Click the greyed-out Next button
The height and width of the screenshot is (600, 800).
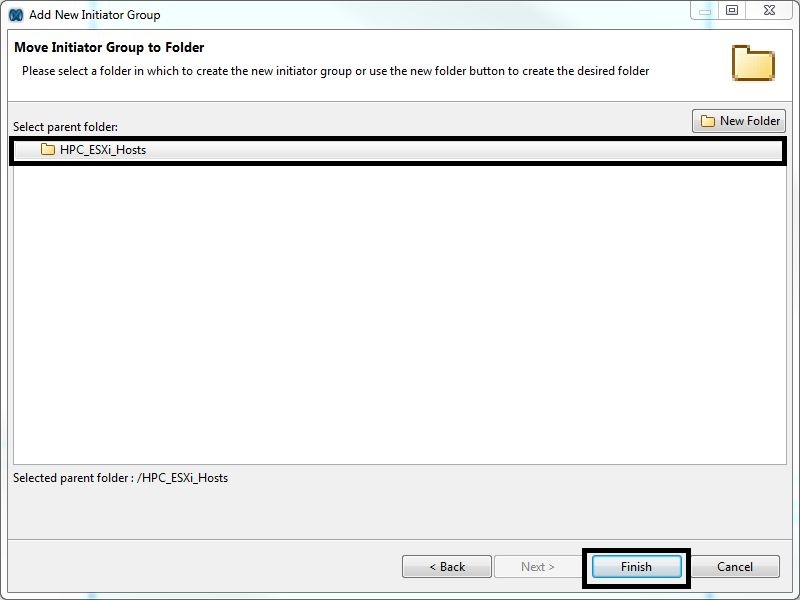coord(538,566)
